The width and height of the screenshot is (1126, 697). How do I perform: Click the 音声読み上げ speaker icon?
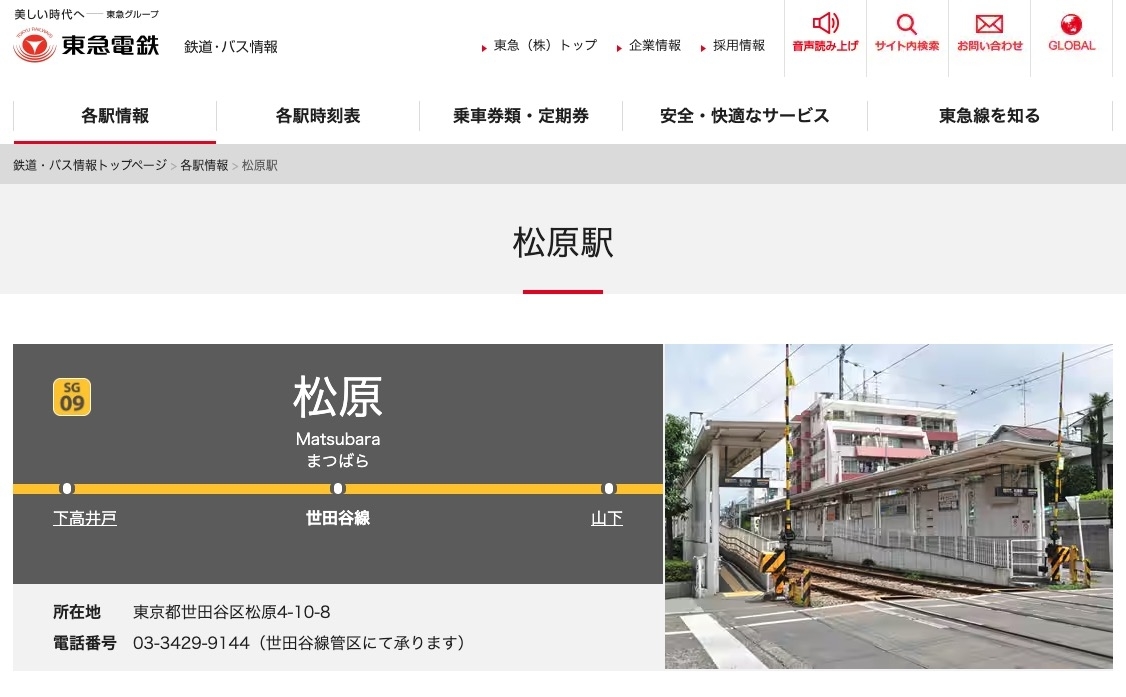[x=824, y=22]
